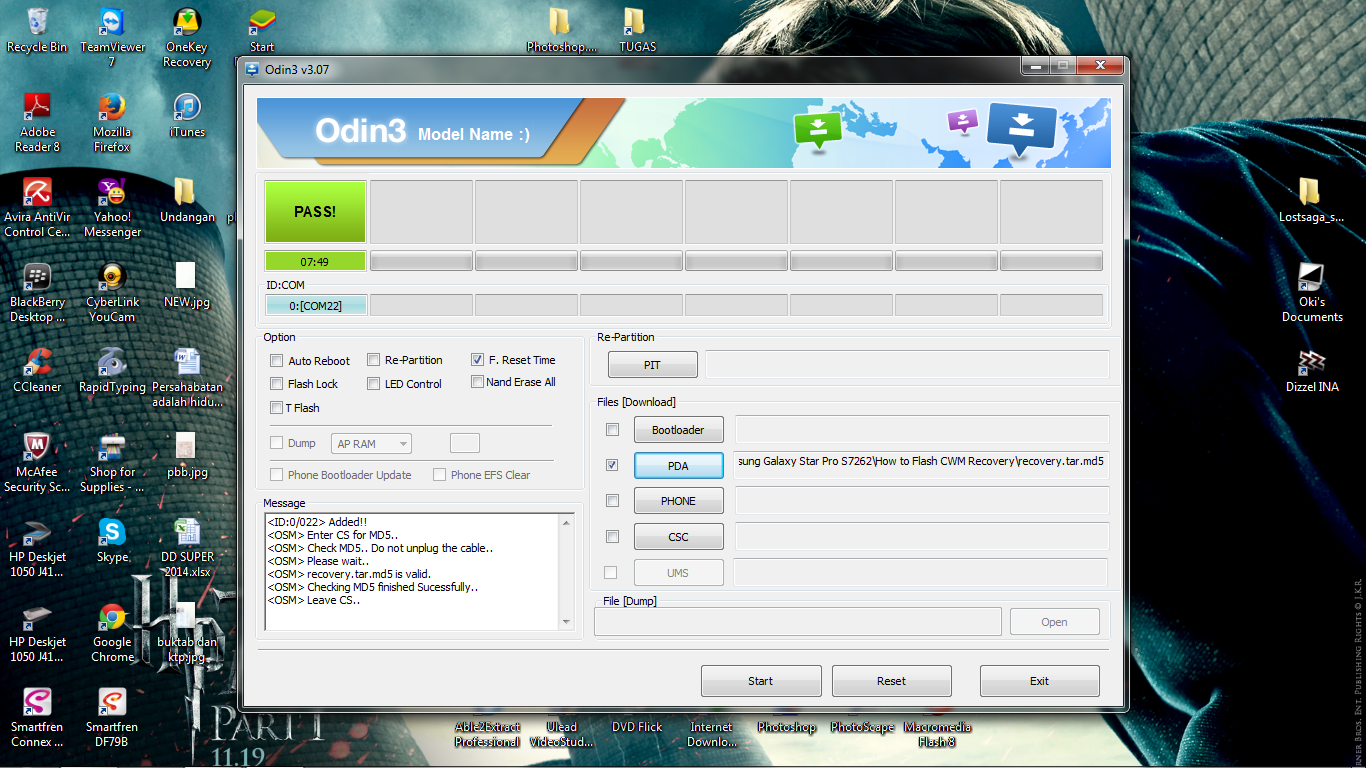Check the Nand Erase All option
This screenshot has height=768, width=1366.
point(477,382)
